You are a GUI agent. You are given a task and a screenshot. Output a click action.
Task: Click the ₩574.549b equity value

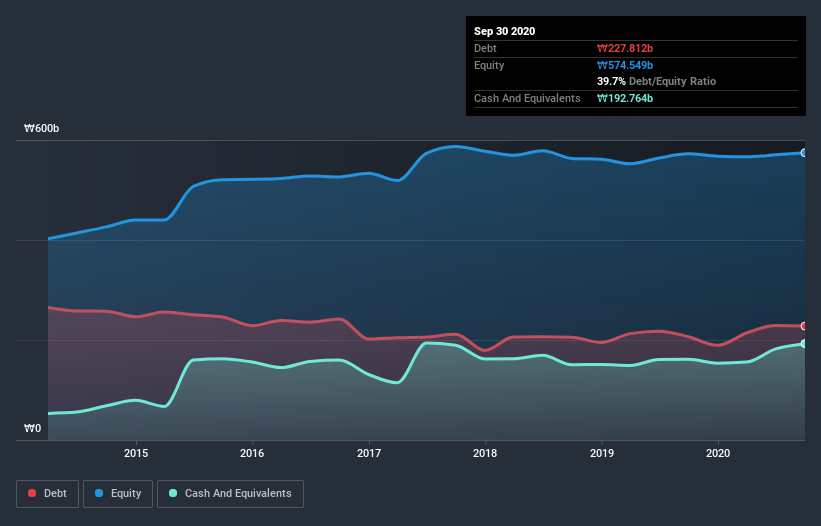point(625,65)
